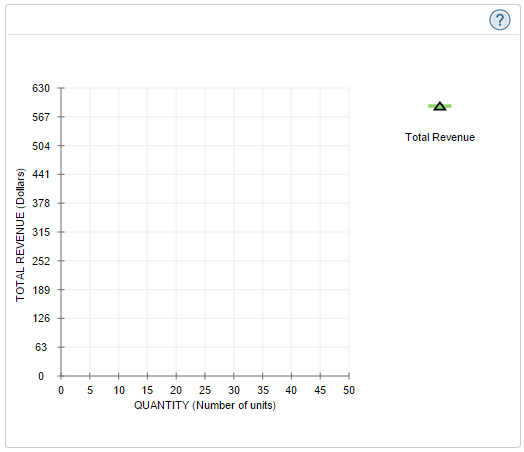The image size is (524, 452).
Task: Click the QUANTITY (Number of units) axis title
Action: [205, 406]
